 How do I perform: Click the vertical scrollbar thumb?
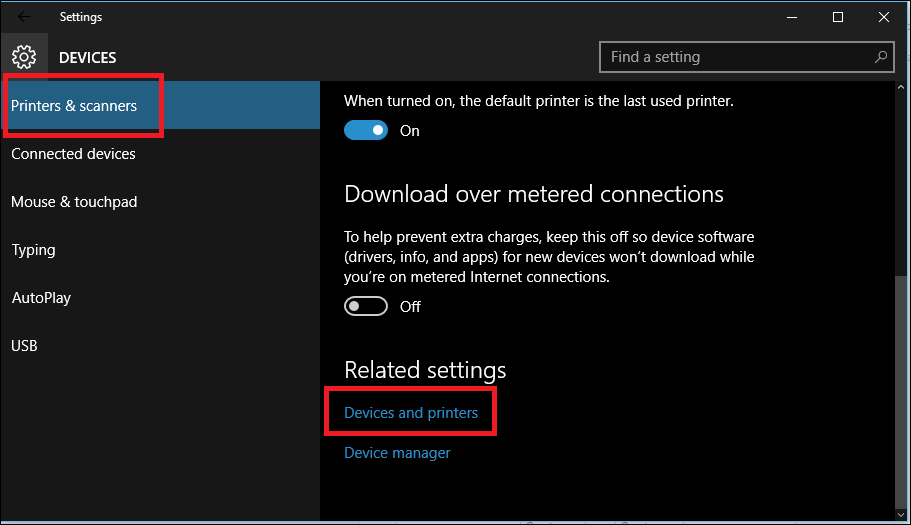[x=902, y=390]
